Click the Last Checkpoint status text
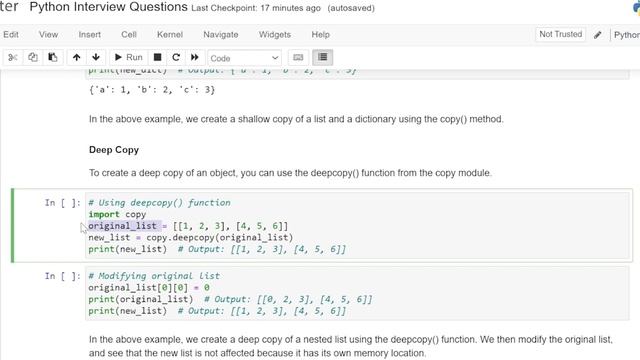Image resolution: width=640 pixels, height=360 pixels. (x=256, y=8)
